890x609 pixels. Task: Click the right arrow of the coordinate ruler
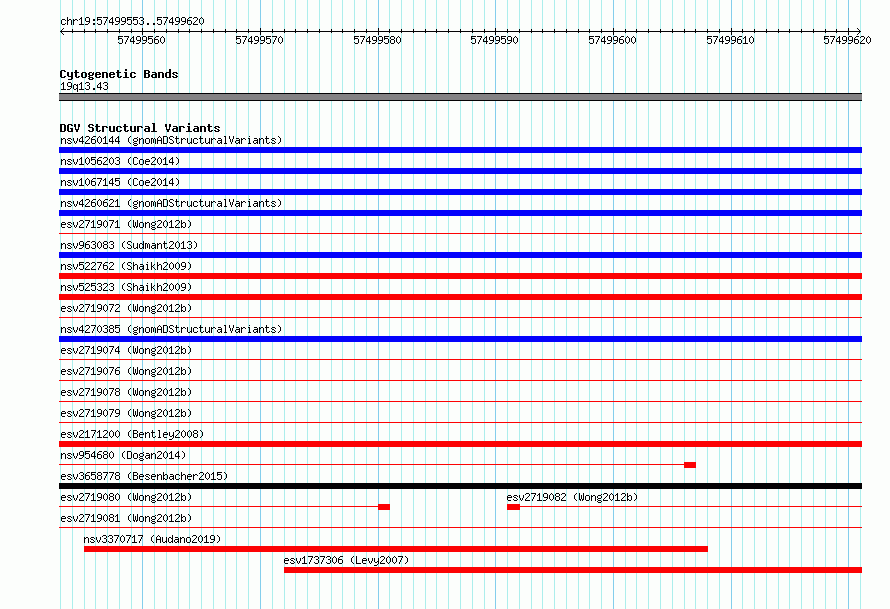pyautogui.click(x=858, y=31)
